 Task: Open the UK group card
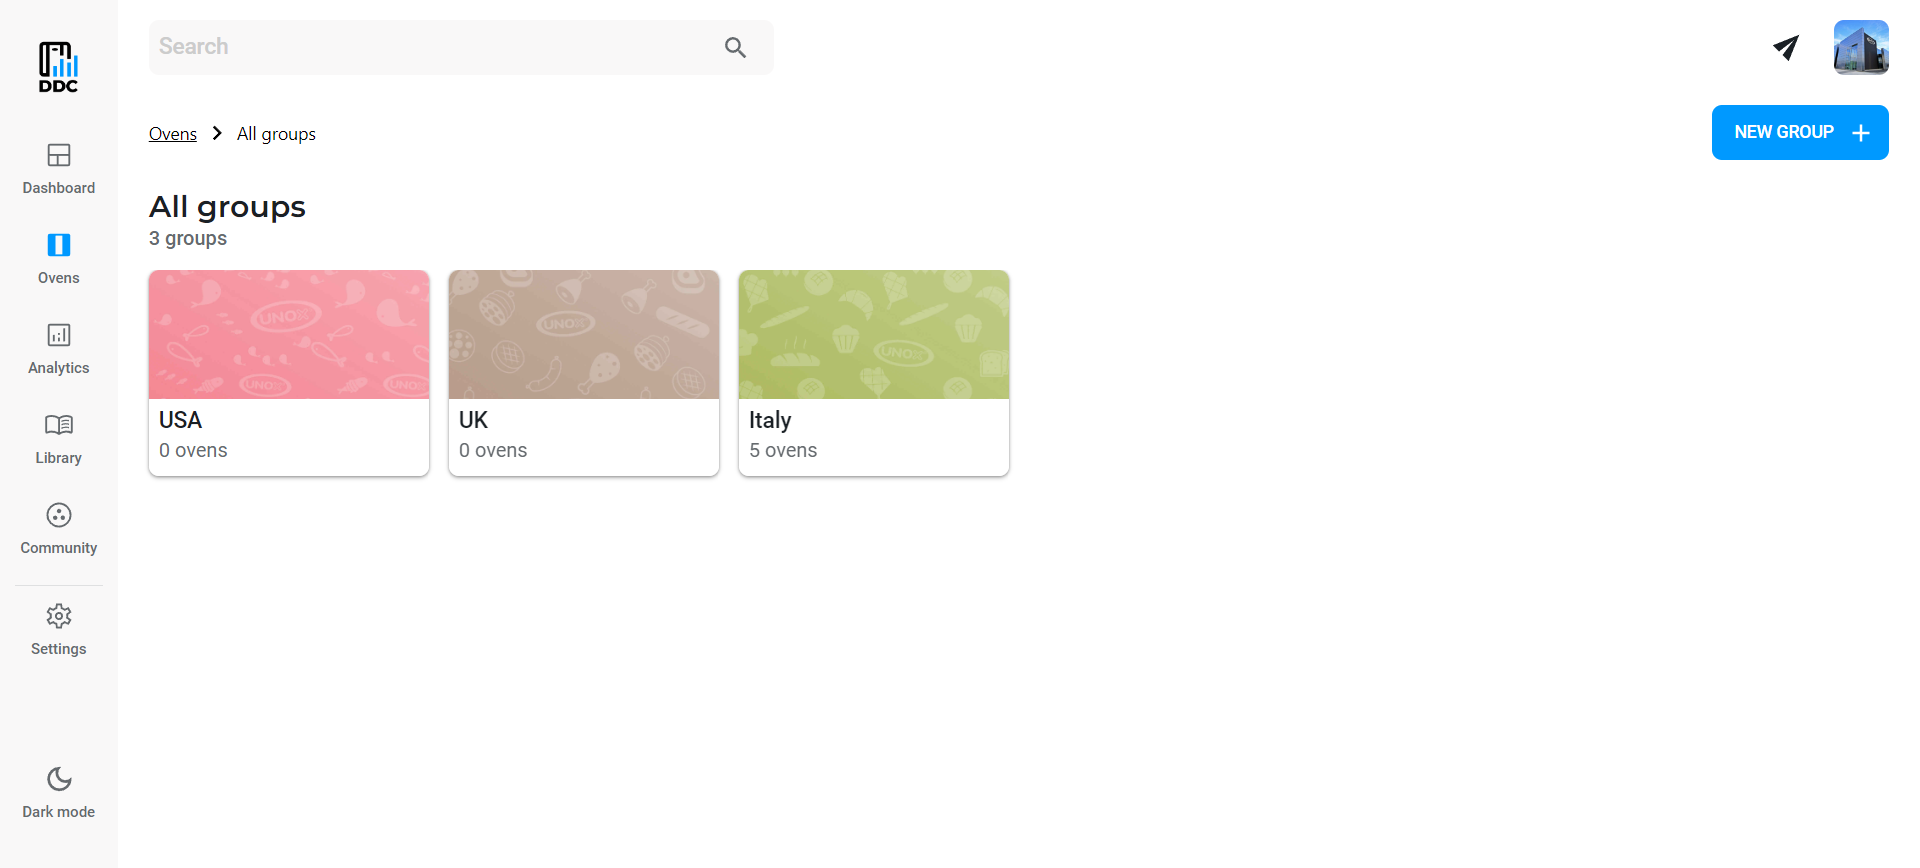[x=583, y=373]
